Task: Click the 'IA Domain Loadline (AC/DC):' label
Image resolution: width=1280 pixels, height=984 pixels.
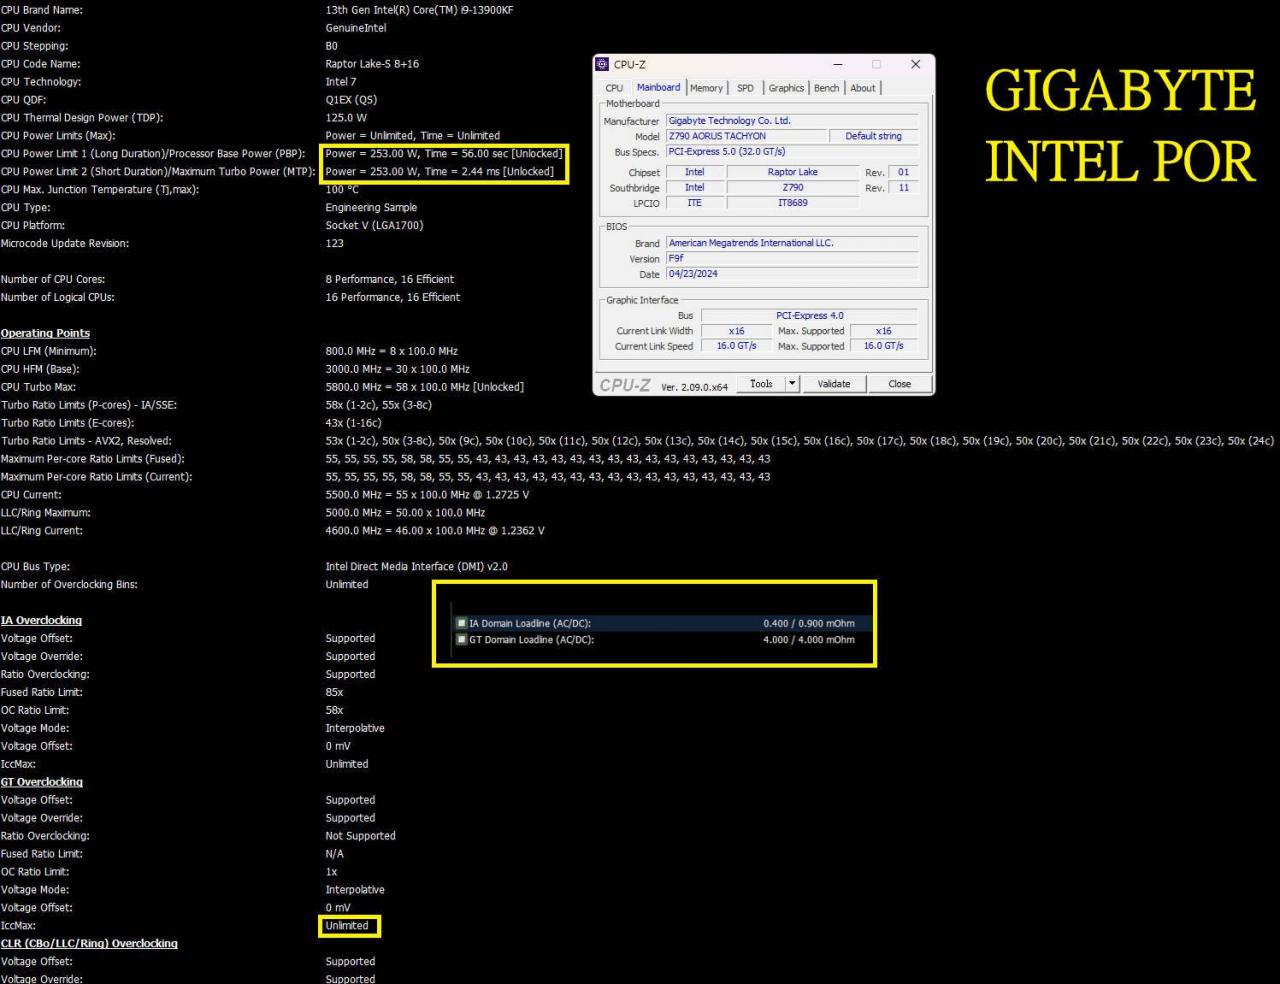Action: pos(531,623)
